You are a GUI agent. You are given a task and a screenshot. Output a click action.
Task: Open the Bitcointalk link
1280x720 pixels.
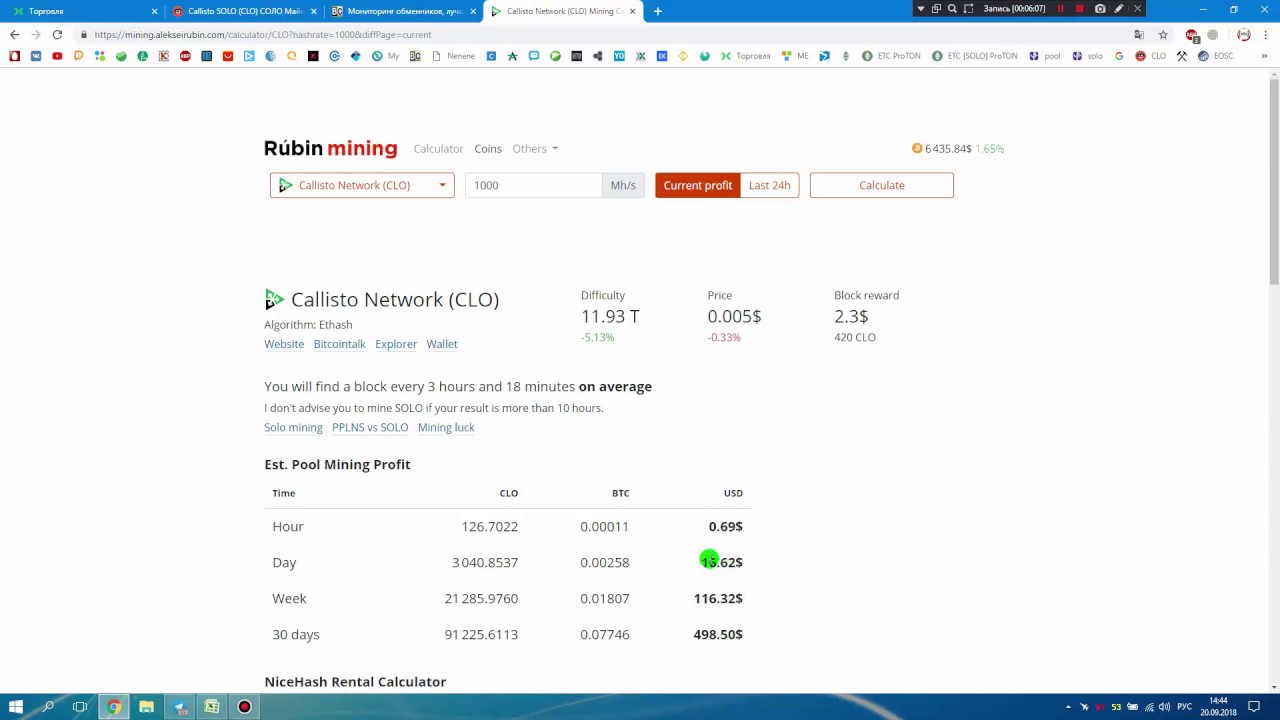click(x=339, y=344)
